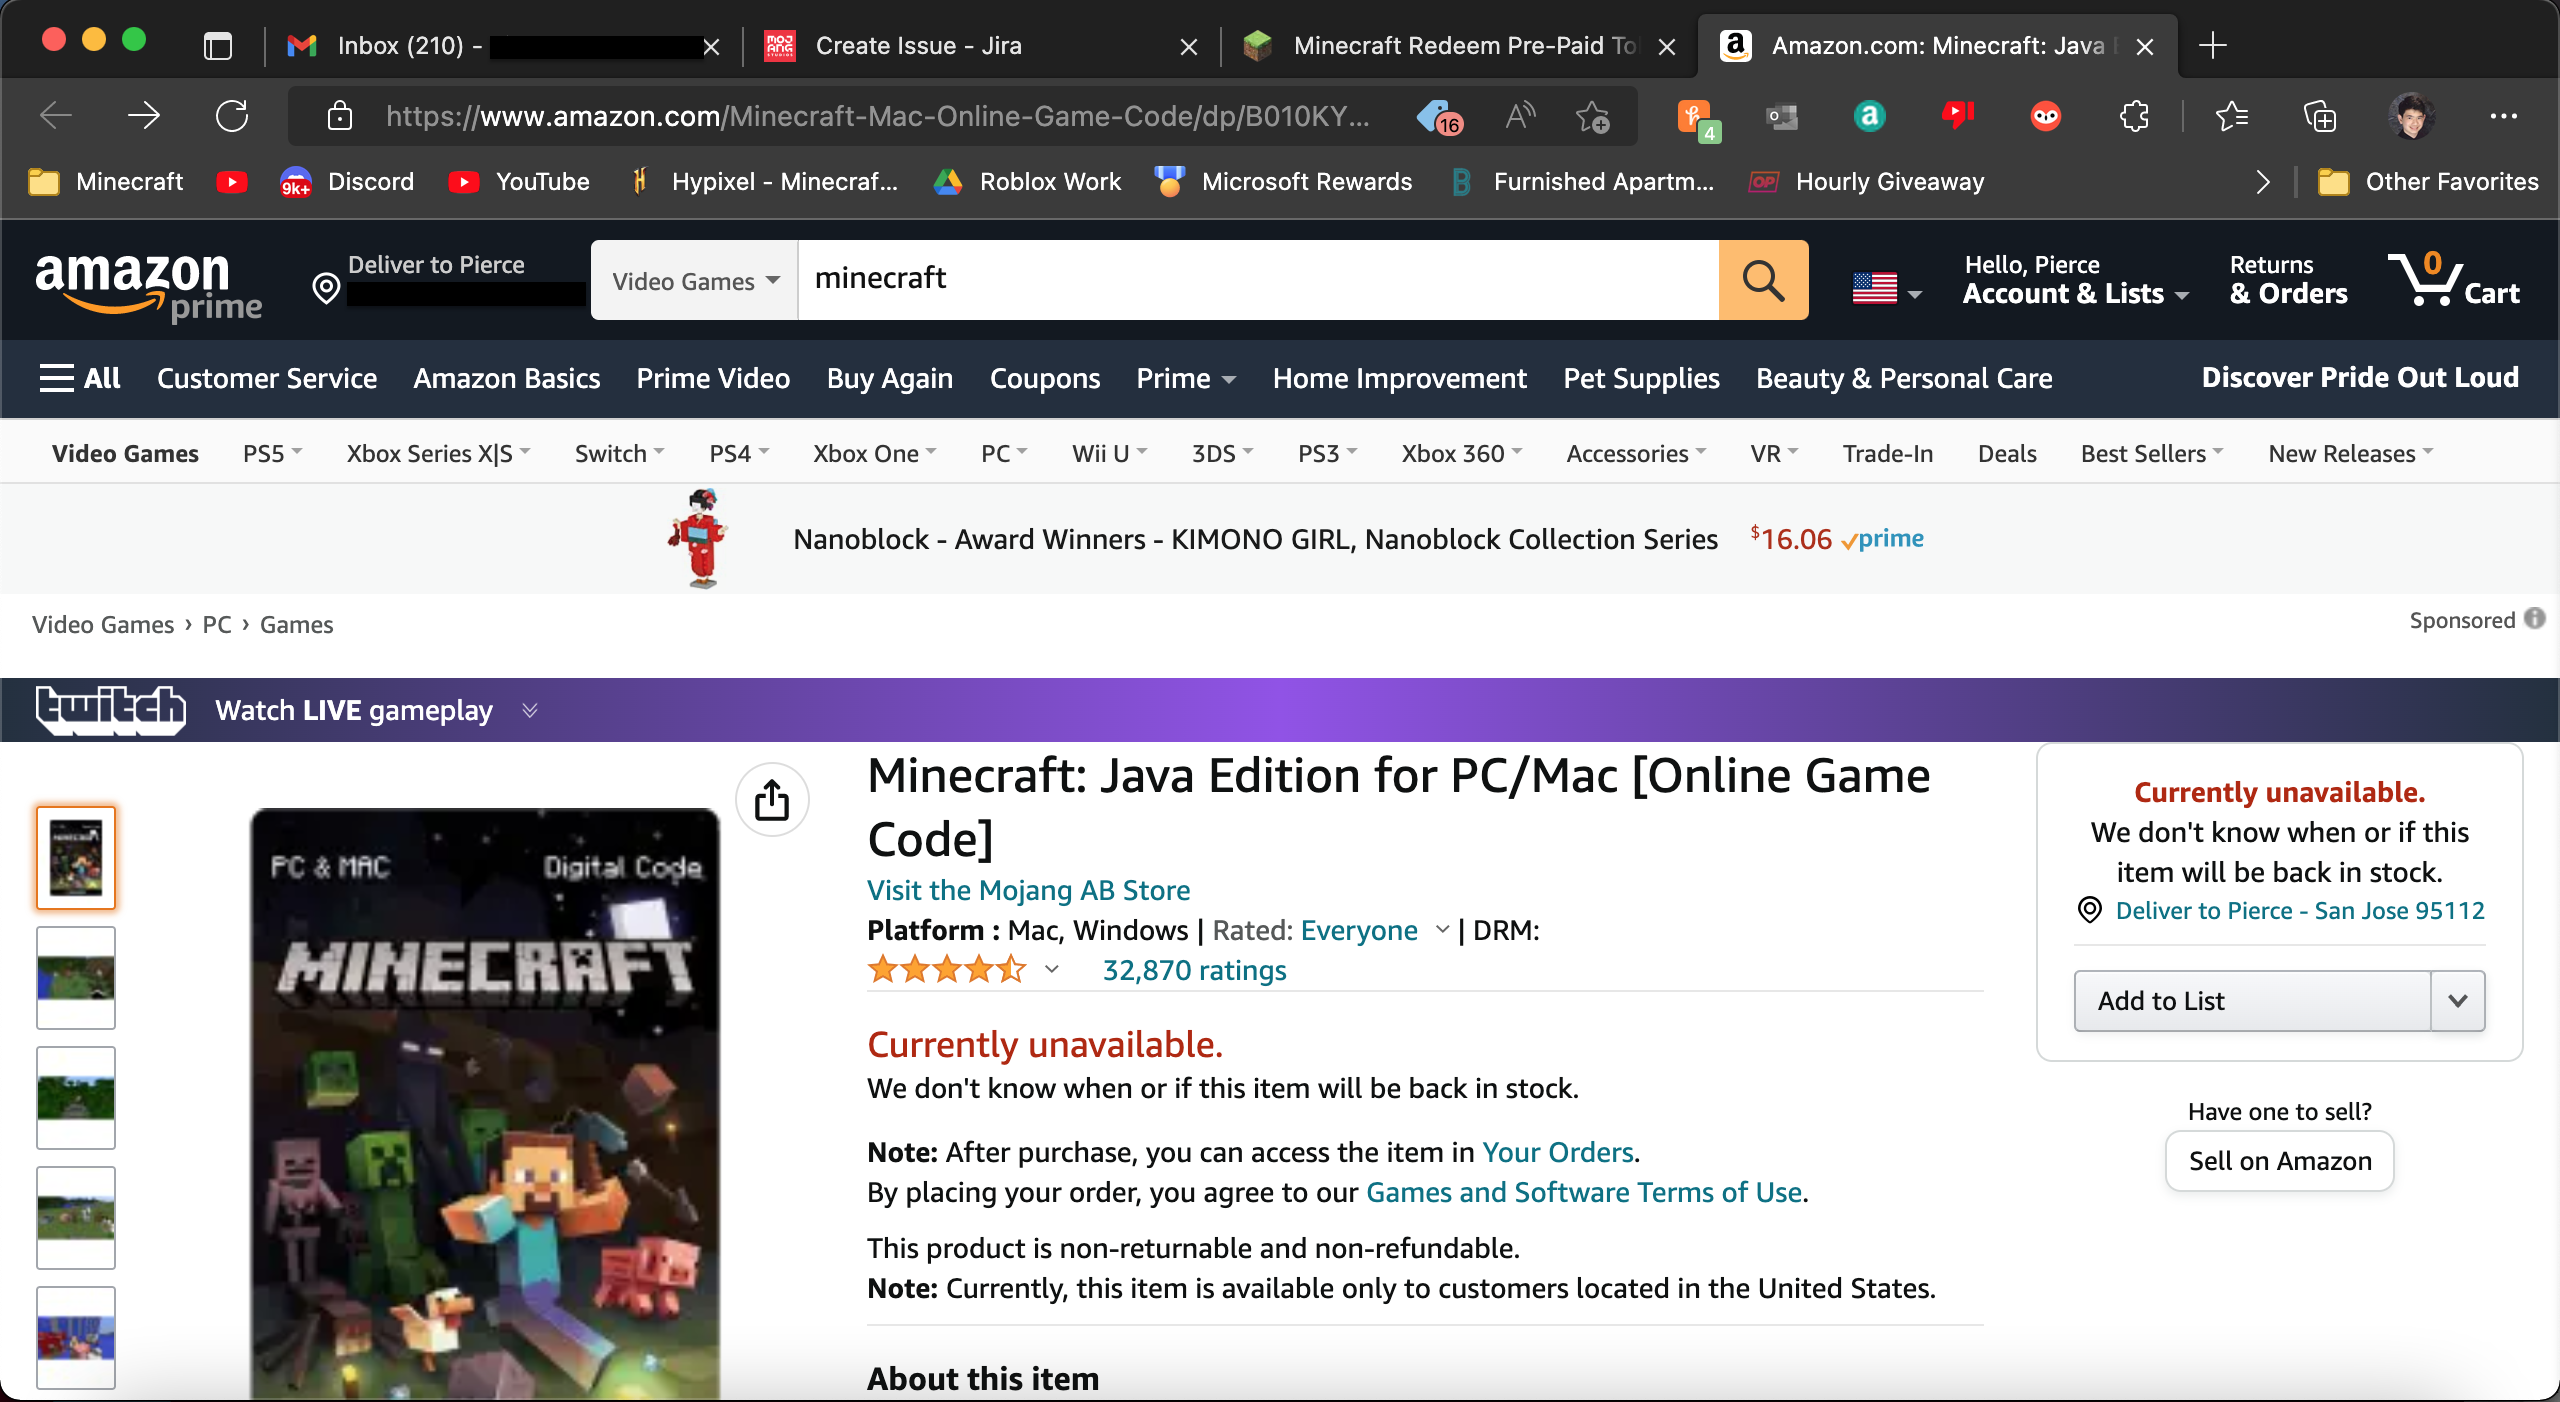The image size is (2560, 1402).
Task: Click the orange search magnifier button
Action: click(x=1763, y=280)
